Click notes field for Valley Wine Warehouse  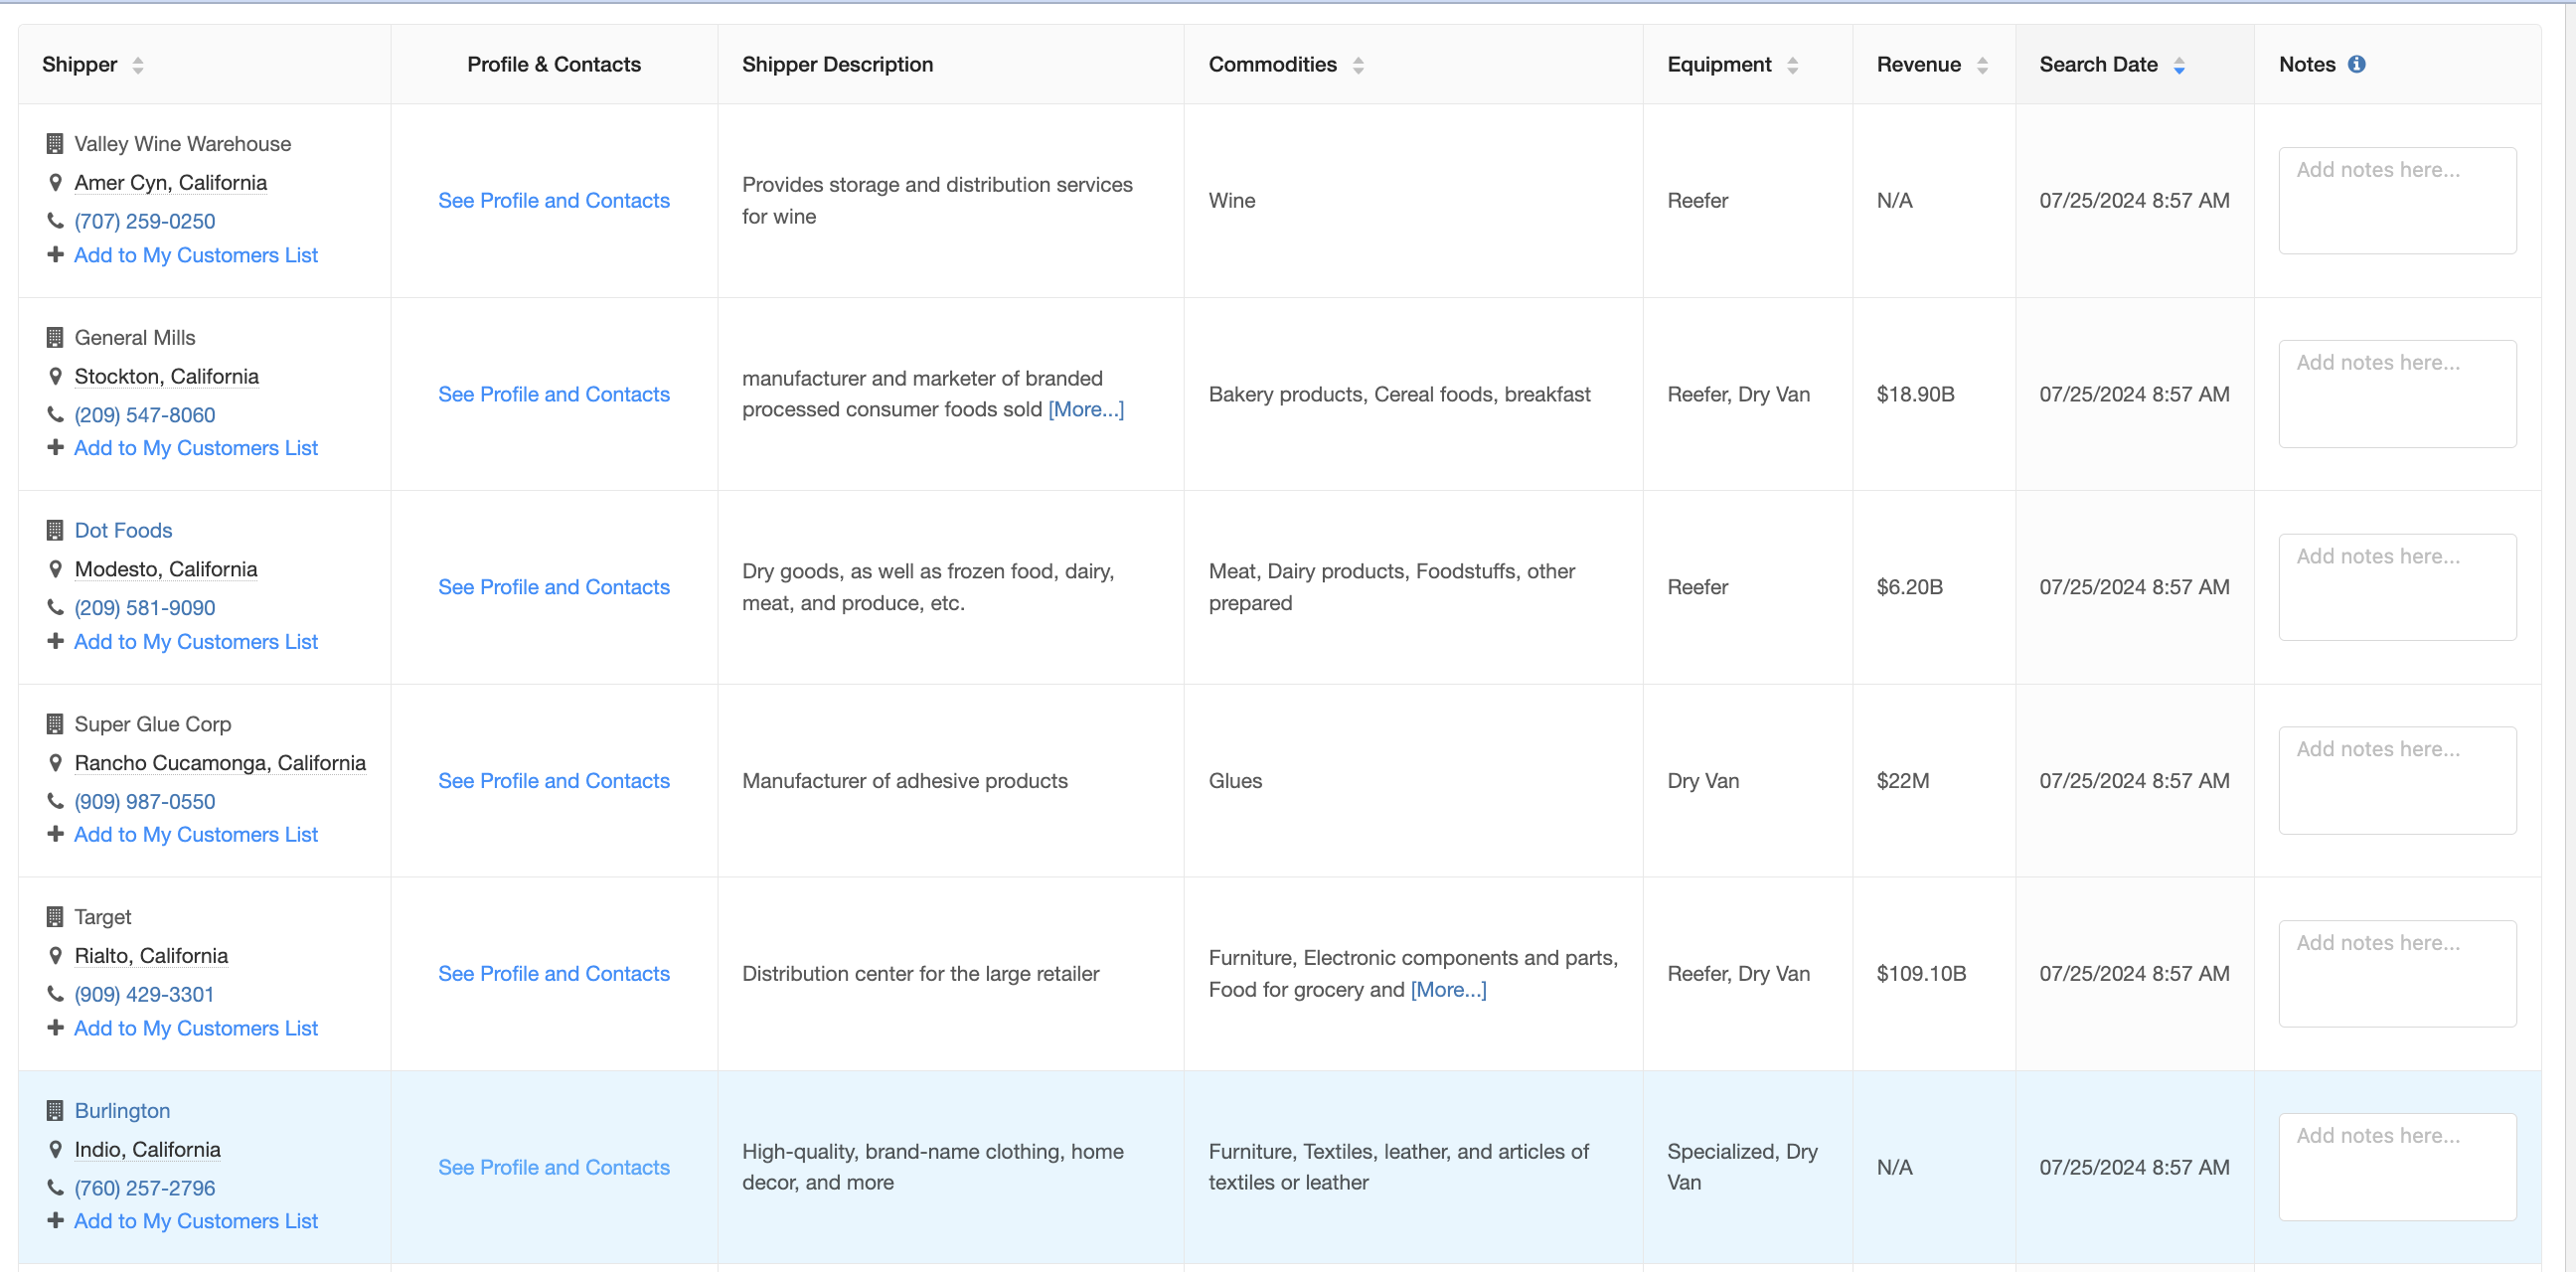tap(2397, 201)
